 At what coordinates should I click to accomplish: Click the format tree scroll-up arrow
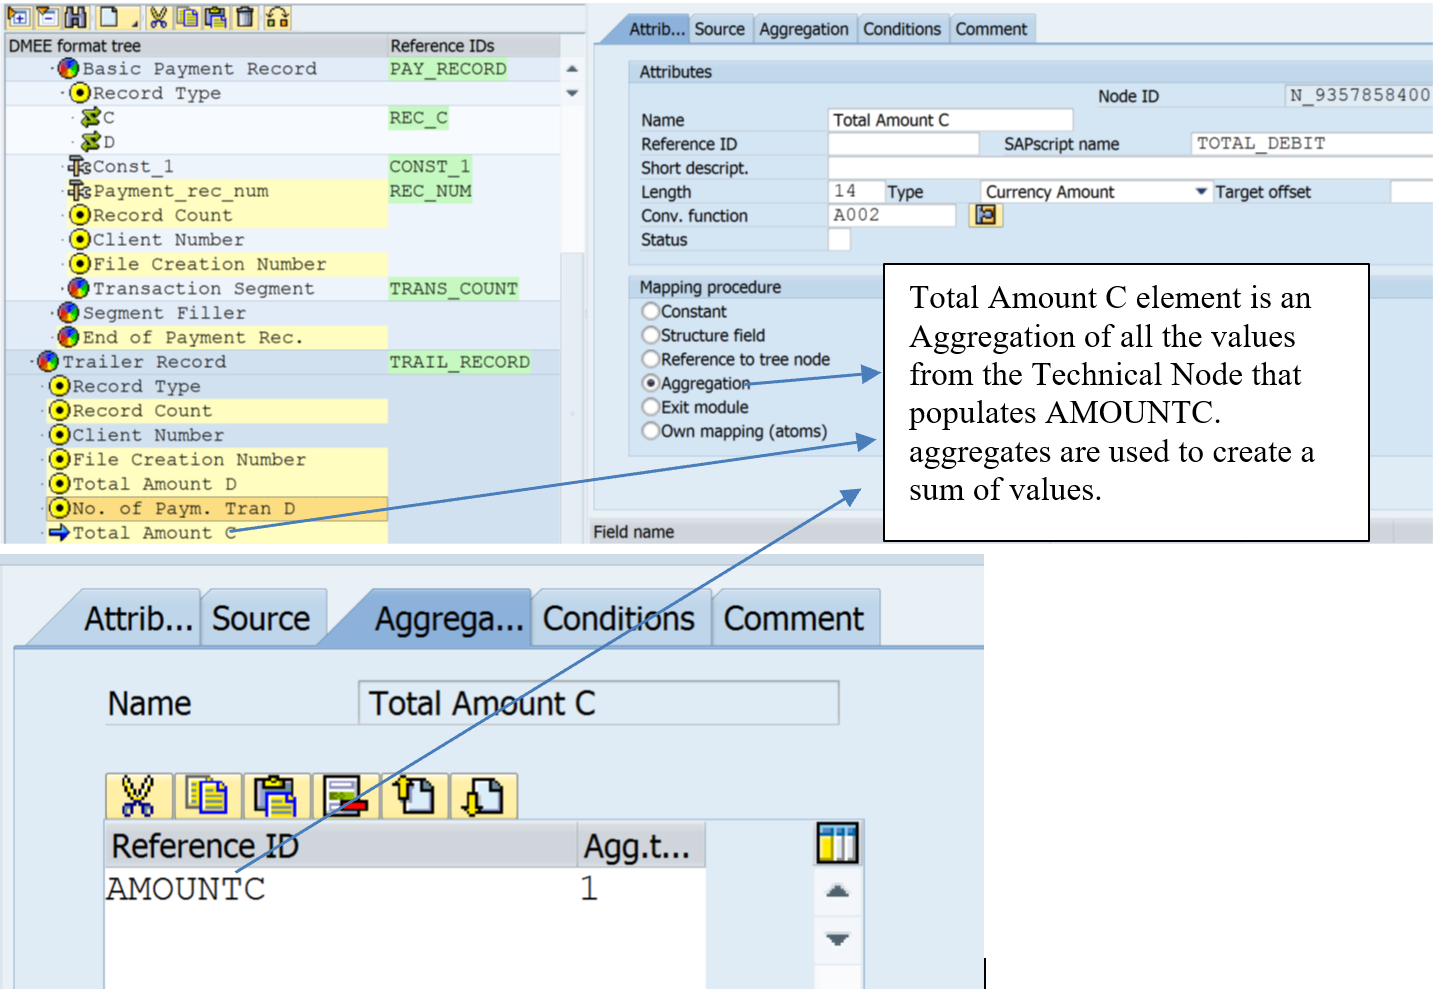(572, 69)
